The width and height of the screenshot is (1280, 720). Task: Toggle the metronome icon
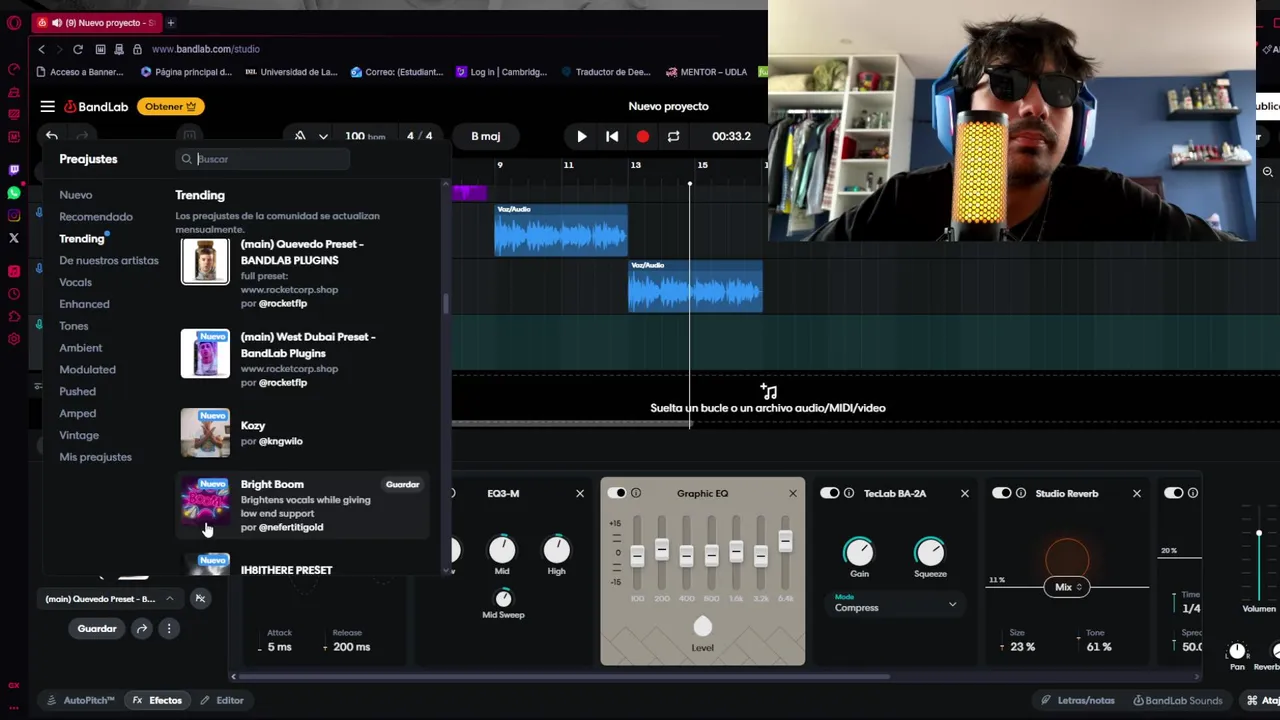pyautogui.click(x=300, y=136)
